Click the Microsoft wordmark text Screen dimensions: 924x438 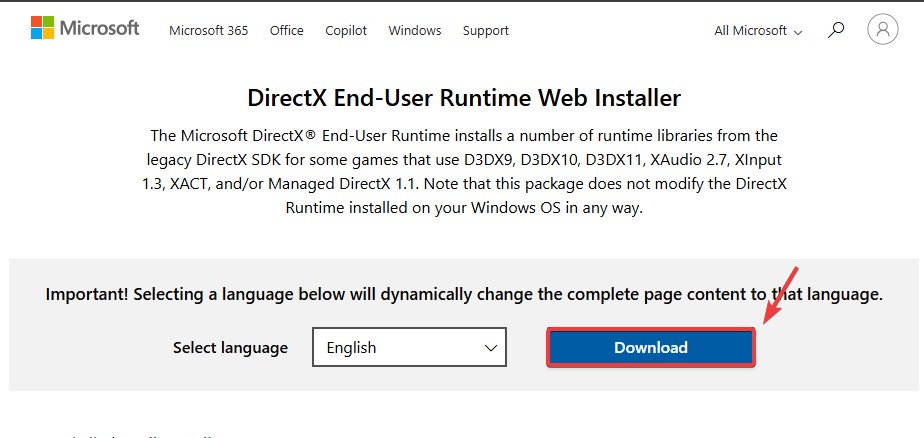99,28
